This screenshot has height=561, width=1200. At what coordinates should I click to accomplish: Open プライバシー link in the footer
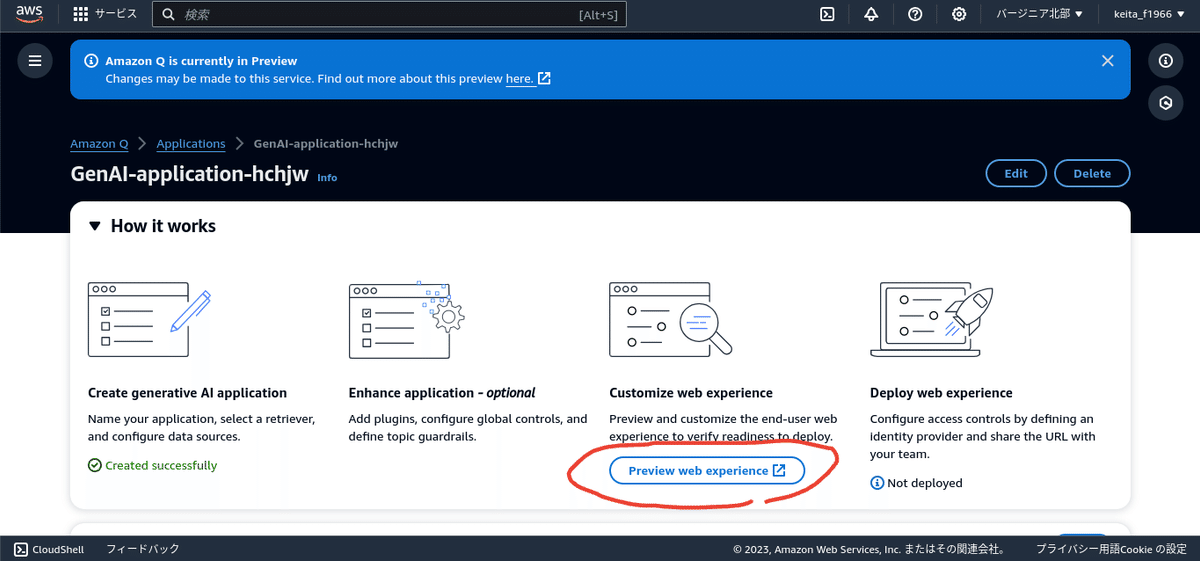[1069, 549]
